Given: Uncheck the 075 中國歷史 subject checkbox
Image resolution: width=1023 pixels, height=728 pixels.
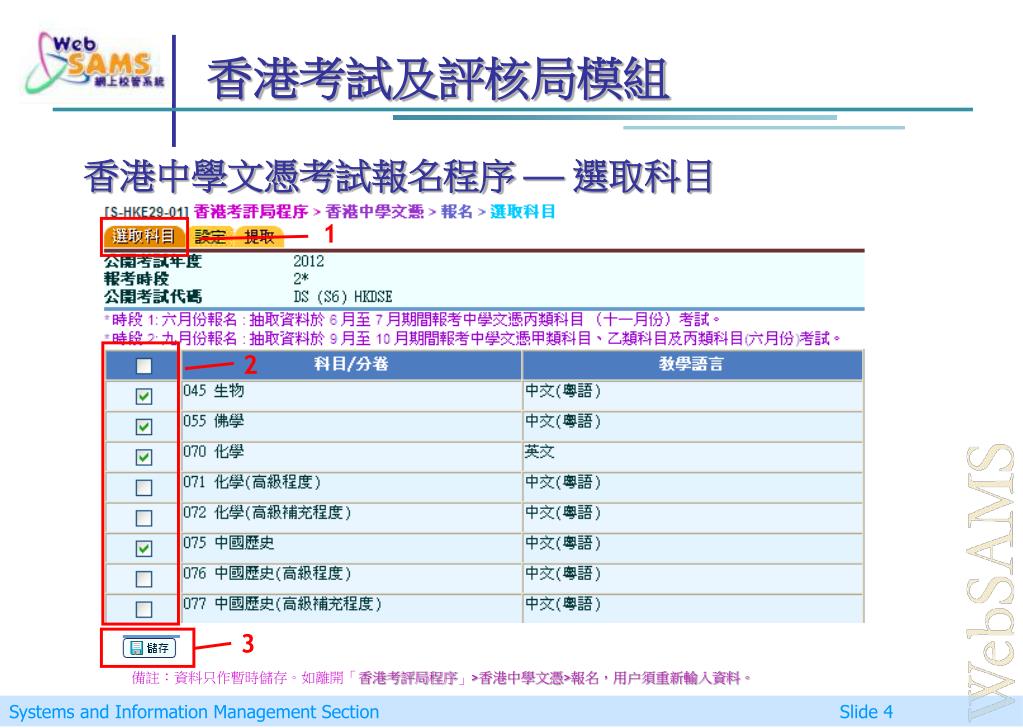Looking at the screenshot, I should pos(144,549).
